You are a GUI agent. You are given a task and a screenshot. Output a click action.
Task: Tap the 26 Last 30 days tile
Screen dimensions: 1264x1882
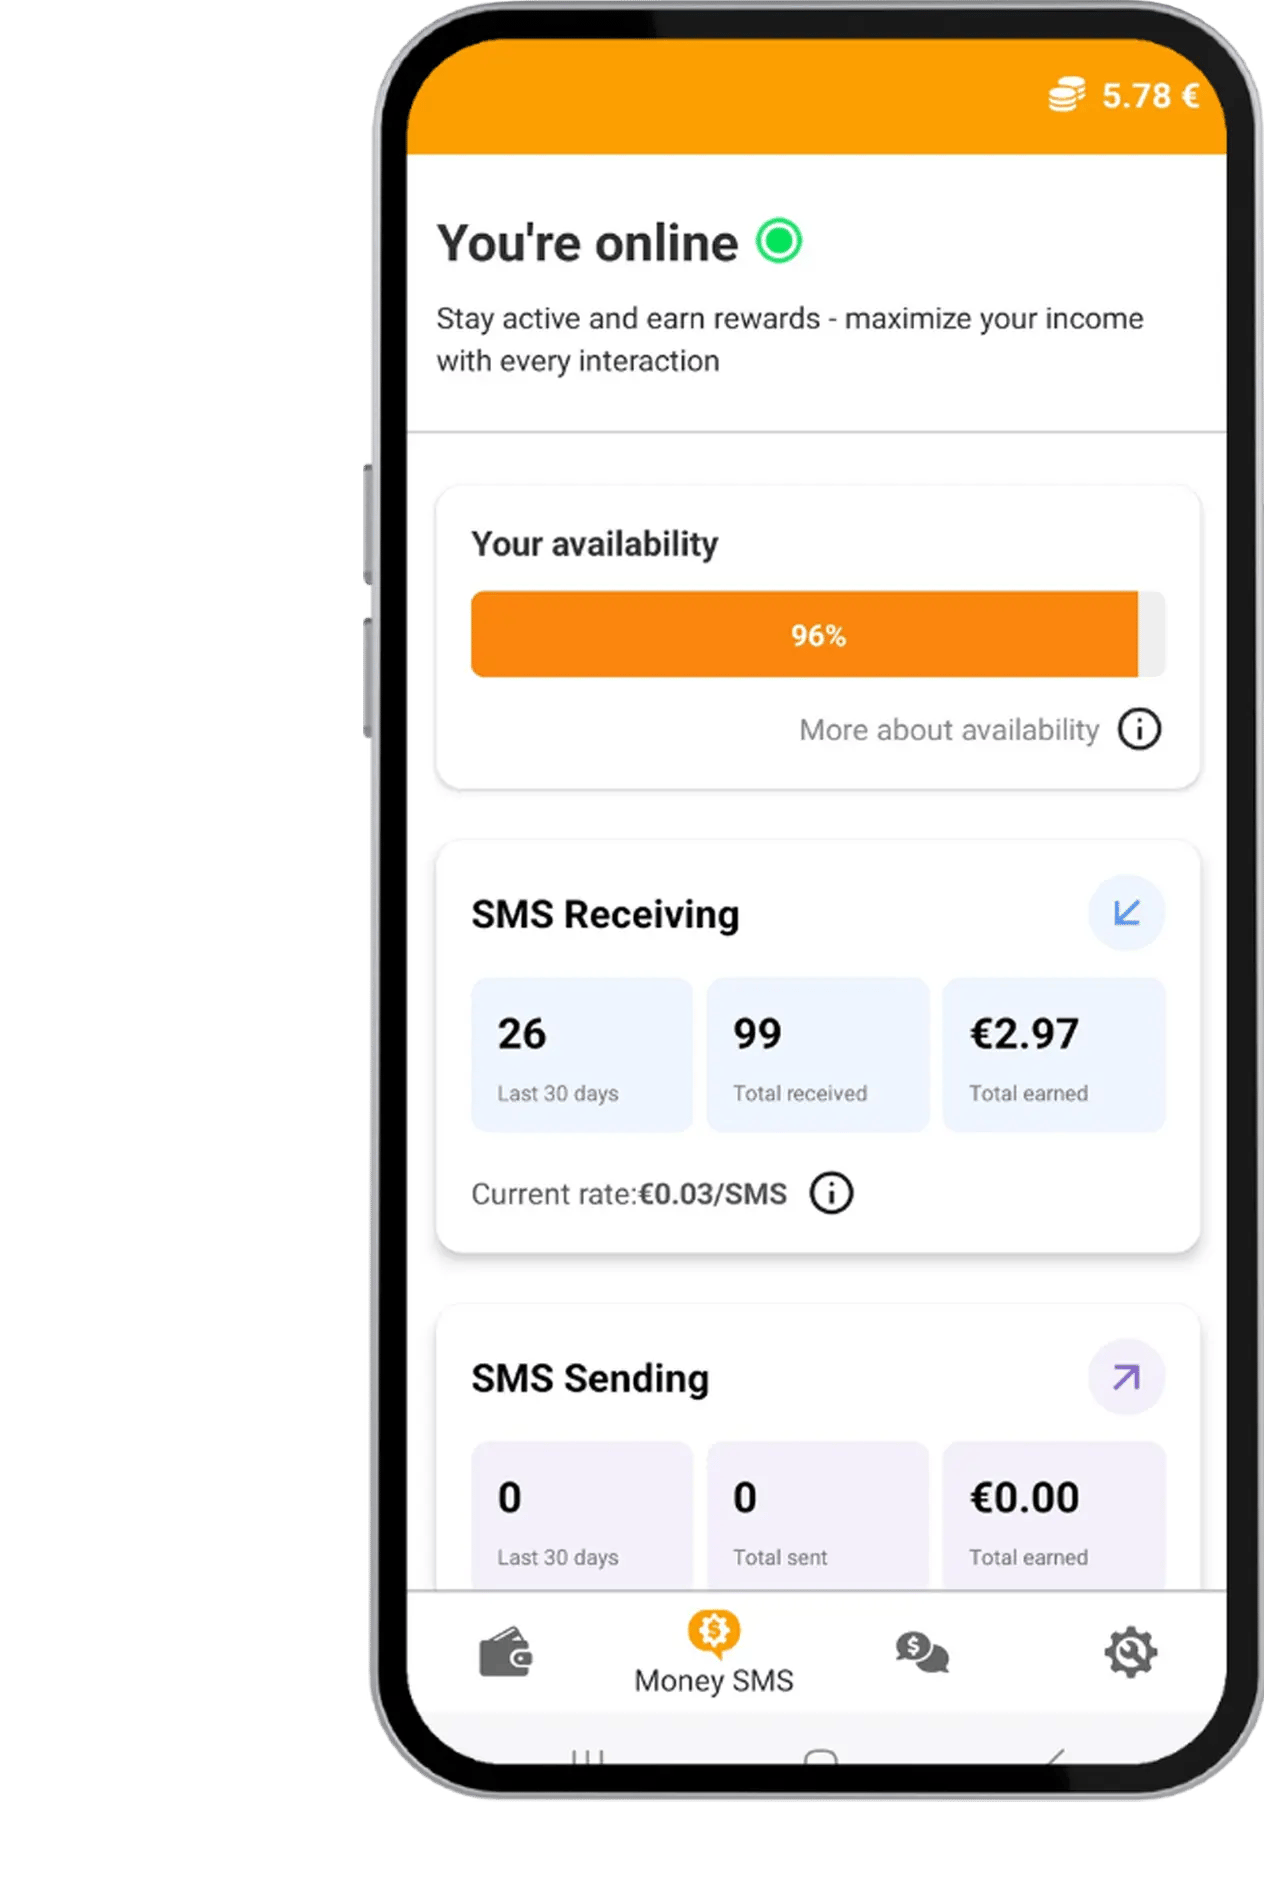point(582,1055)
